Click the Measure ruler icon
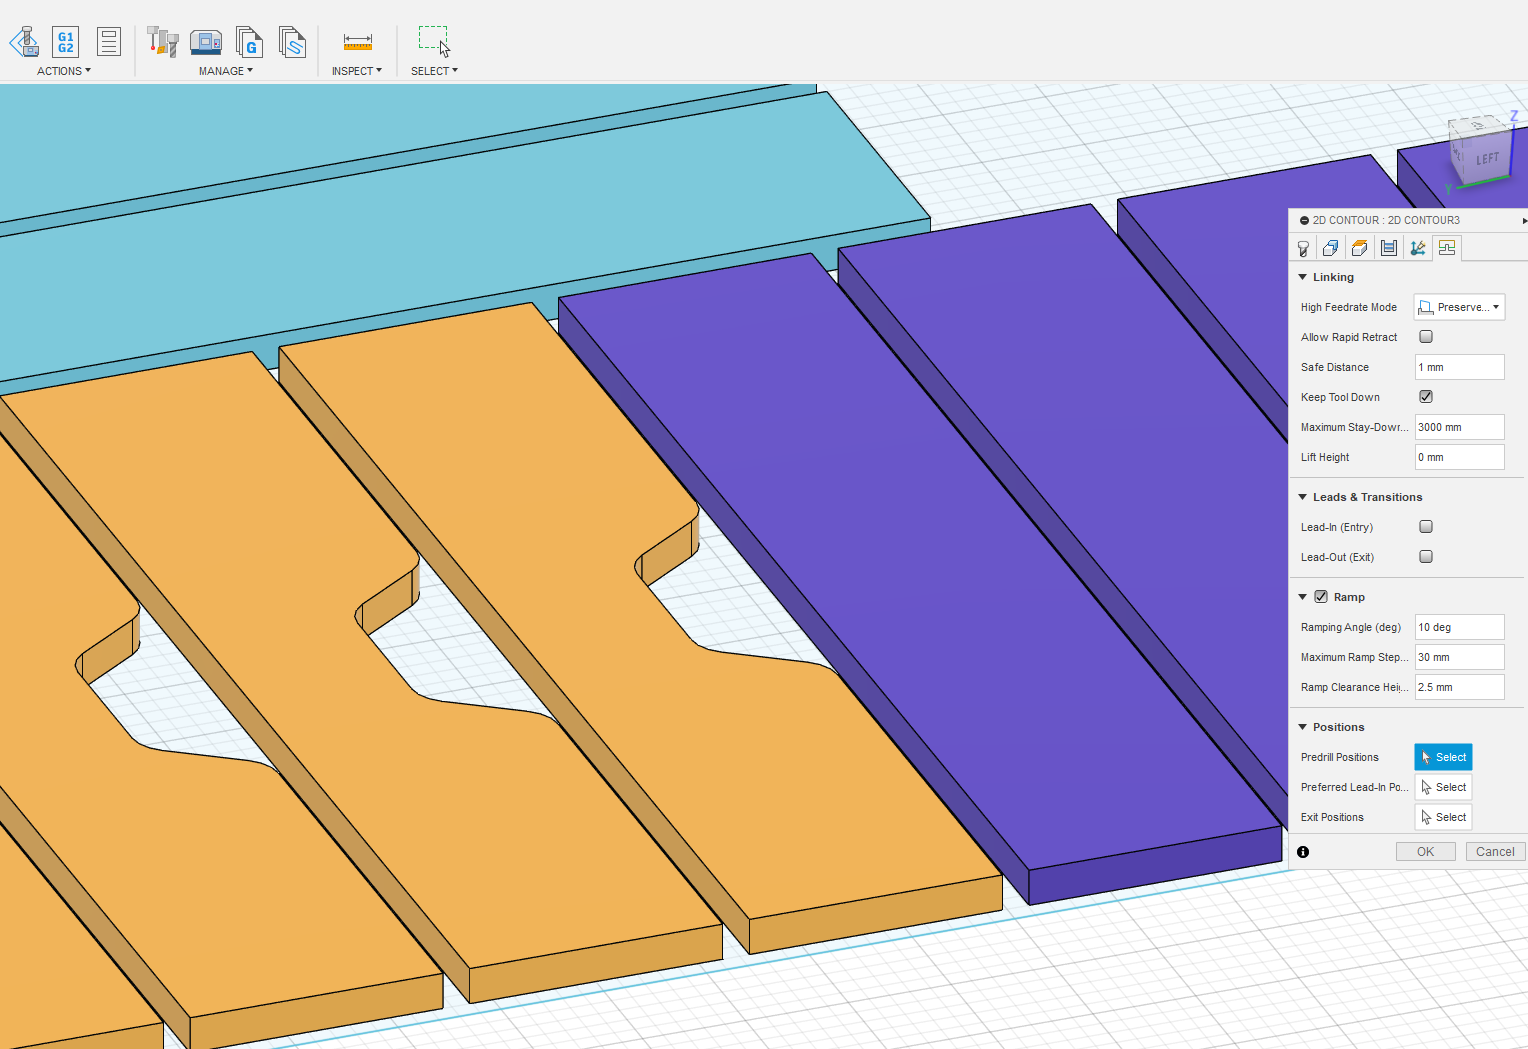Screen dimensions: 1528x1049 pyautogui.click(x=357, y=42)
